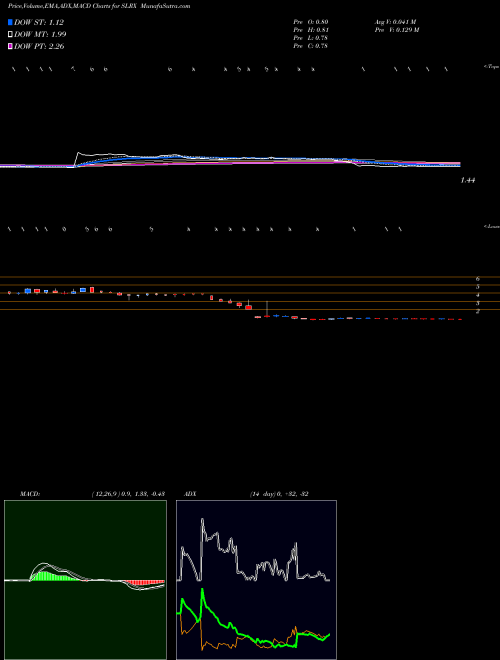
Task: Select the 'DOW MT: 1.99' legend text
Action: (x=40, y=35)
